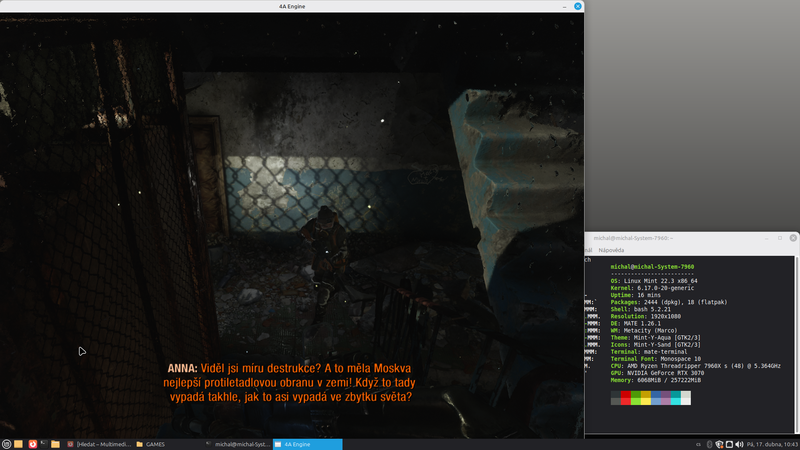Click the green neofetch color block

[636, 398]
